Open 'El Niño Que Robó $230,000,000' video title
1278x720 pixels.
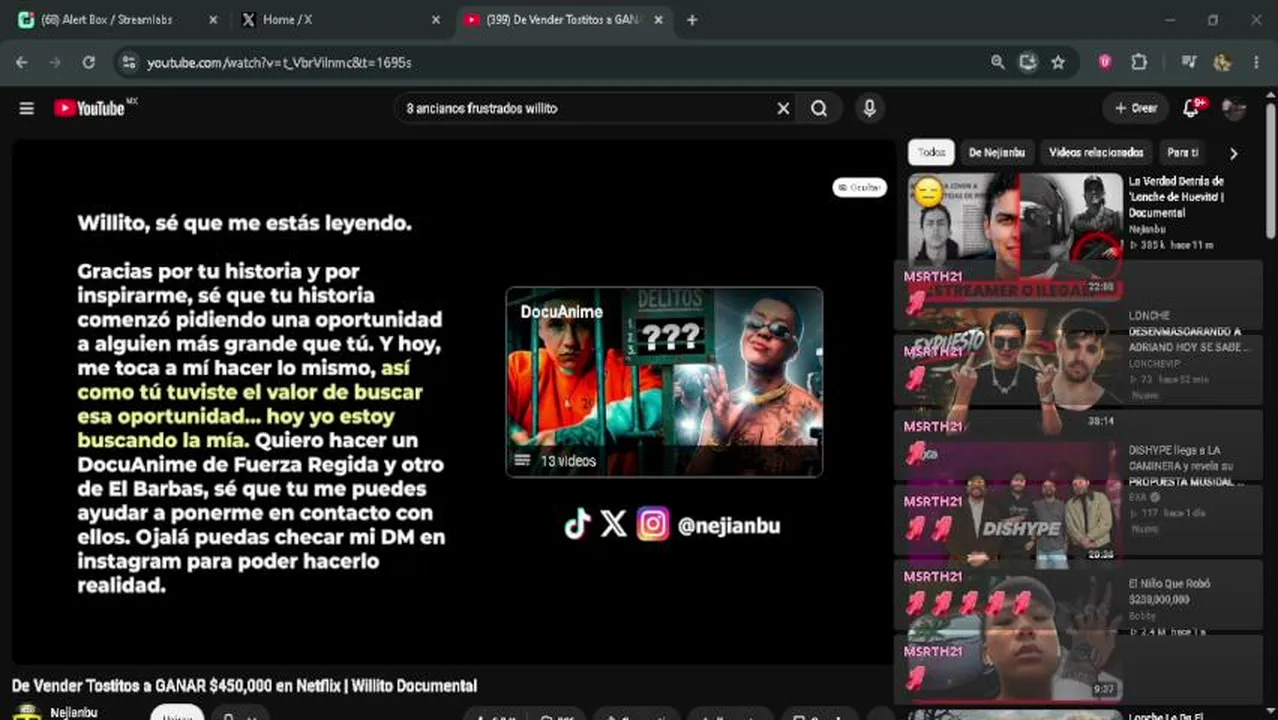coord(1170,591)
